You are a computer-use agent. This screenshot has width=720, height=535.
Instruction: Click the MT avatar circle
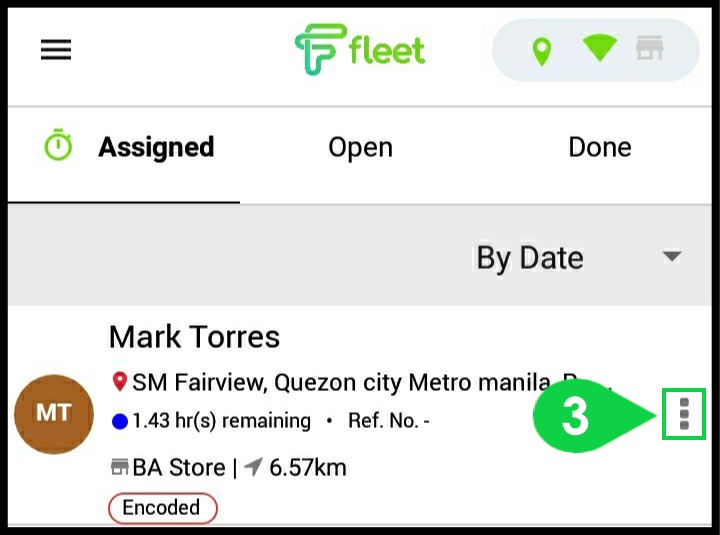click(x=54, y=414)
